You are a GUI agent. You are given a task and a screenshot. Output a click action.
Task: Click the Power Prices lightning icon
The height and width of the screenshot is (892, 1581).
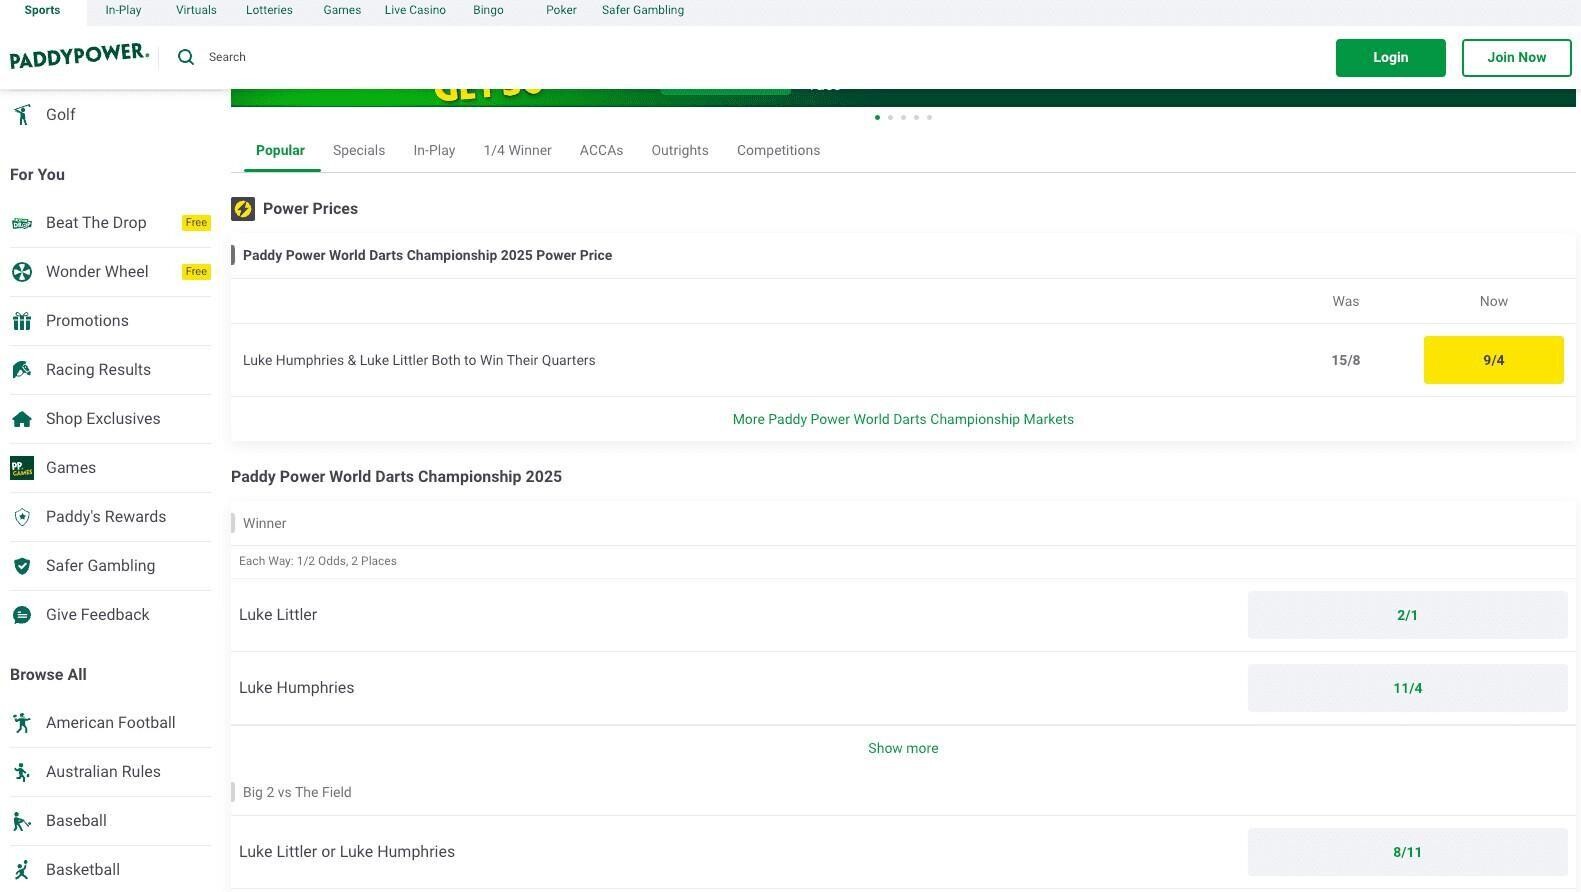[243, 209]
